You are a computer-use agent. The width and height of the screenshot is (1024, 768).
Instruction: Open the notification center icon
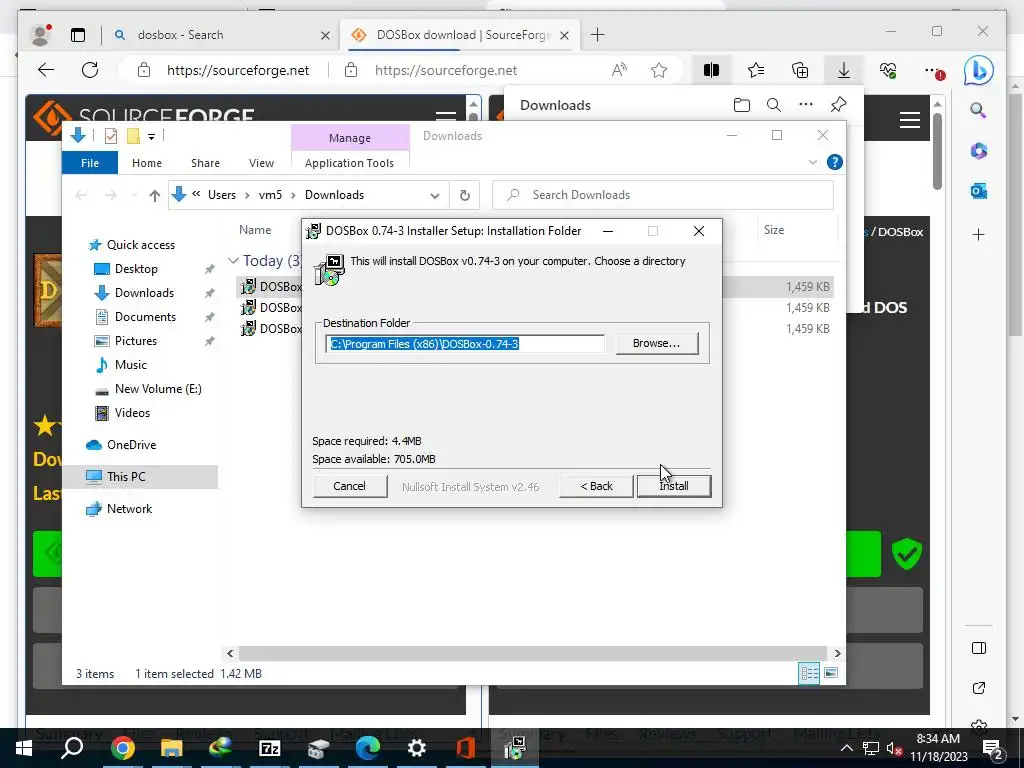[x=993, y=748]
